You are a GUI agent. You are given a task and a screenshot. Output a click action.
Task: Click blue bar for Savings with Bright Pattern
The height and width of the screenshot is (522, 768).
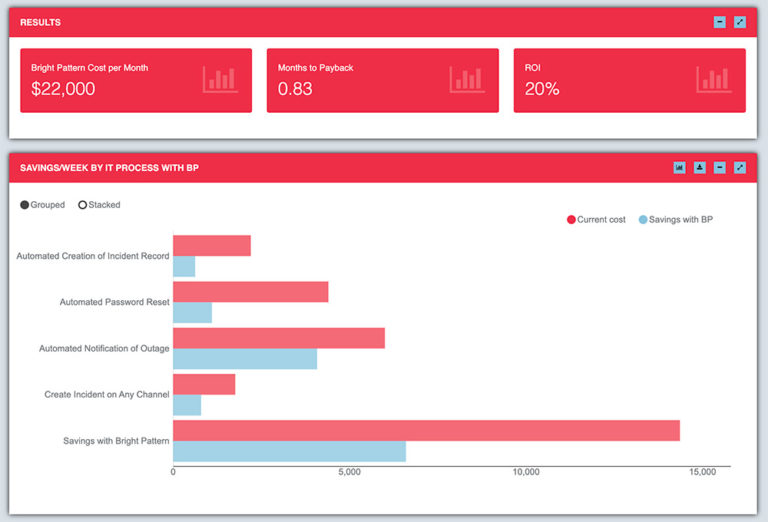coord(289,451)
